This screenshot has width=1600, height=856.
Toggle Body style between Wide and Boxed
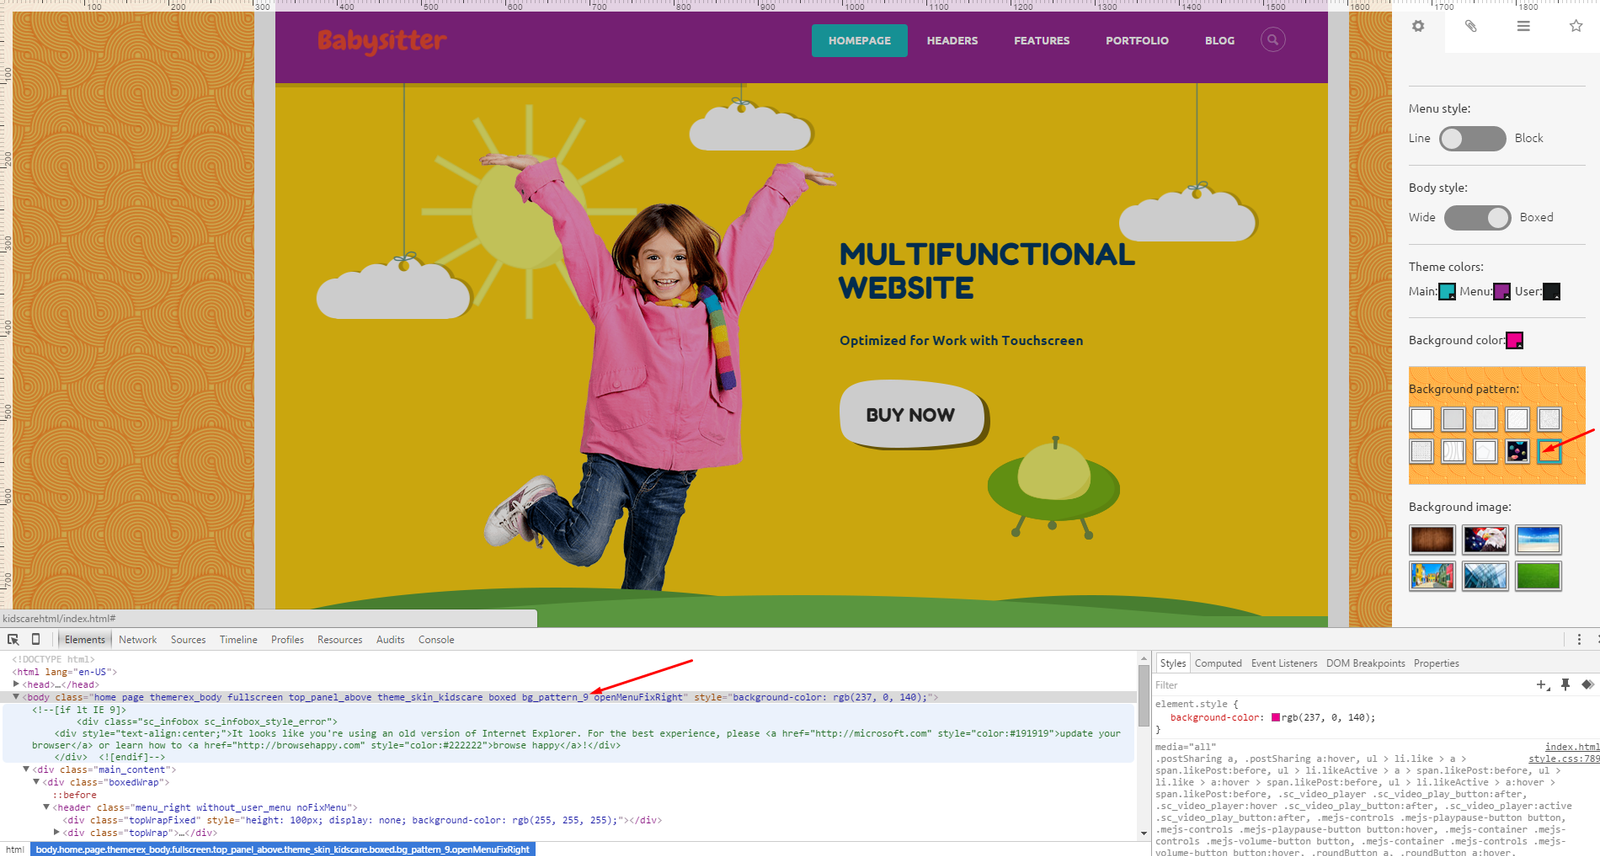coord(1477,217)
